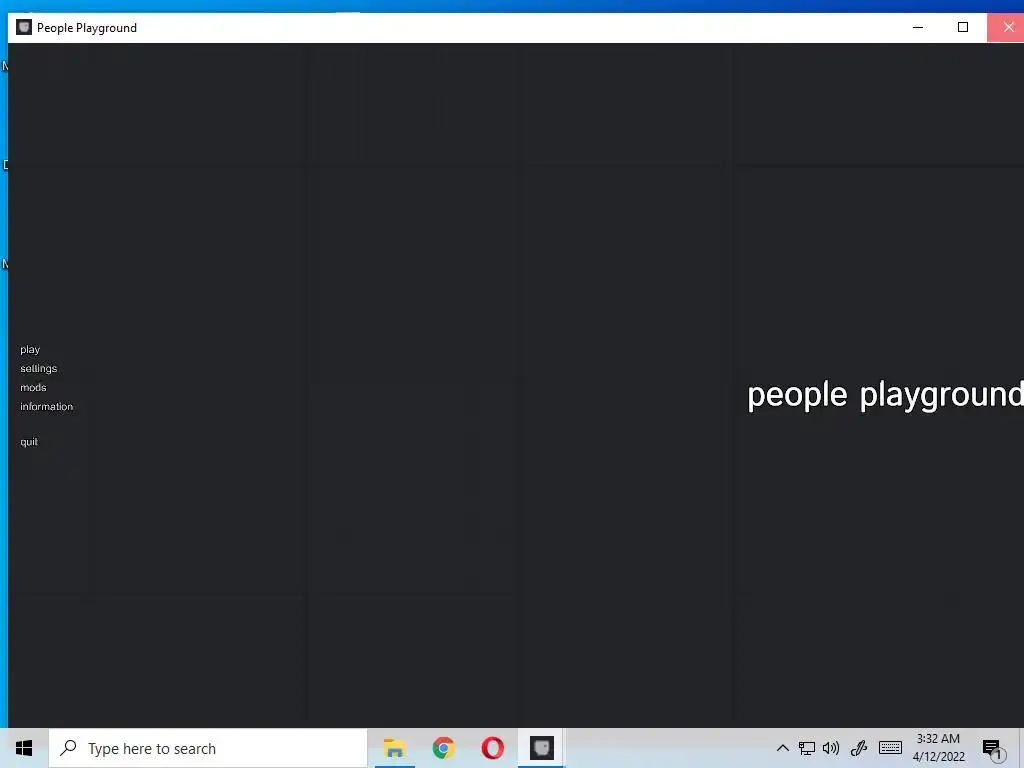The image size is (1024, 768).
Task: Launch Opera browser from taskbar
Action: pyautogui.click(x=492, y=748)
